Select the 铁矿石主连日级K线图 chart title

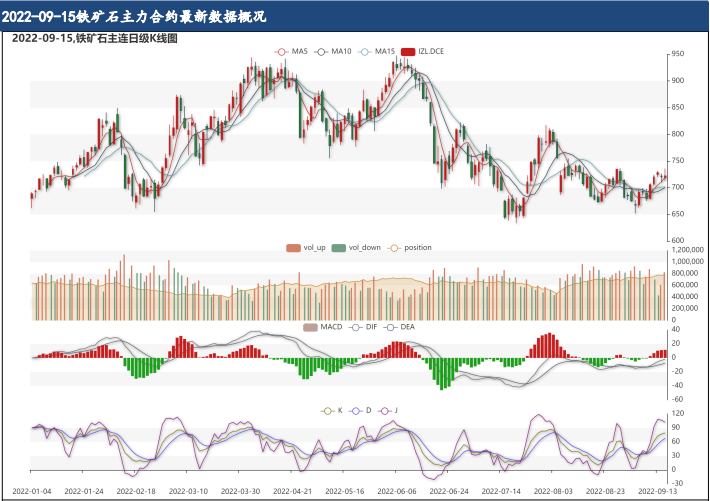(x=93, y=39)
